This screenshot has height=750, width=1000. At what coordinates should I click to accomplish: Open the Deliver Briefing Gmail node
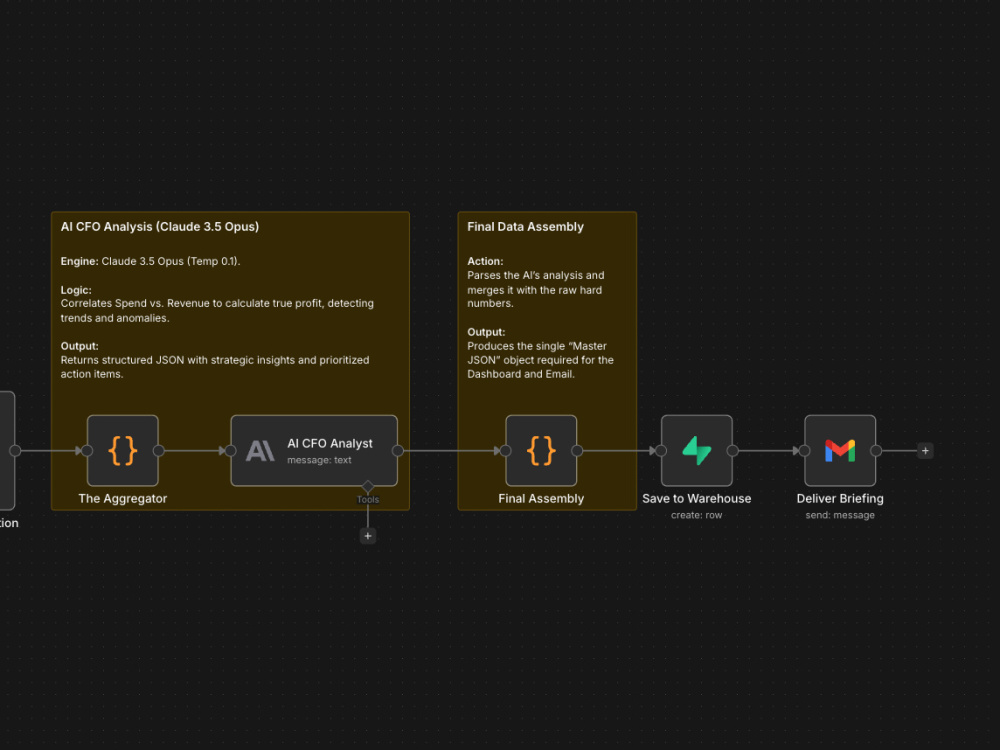(x=840, y=451)
